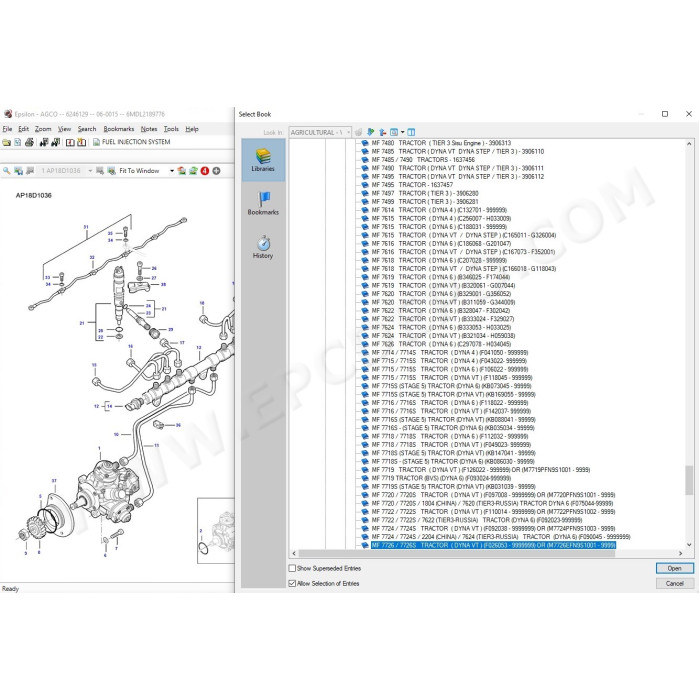Open the Tools menu

click(171, 129)
